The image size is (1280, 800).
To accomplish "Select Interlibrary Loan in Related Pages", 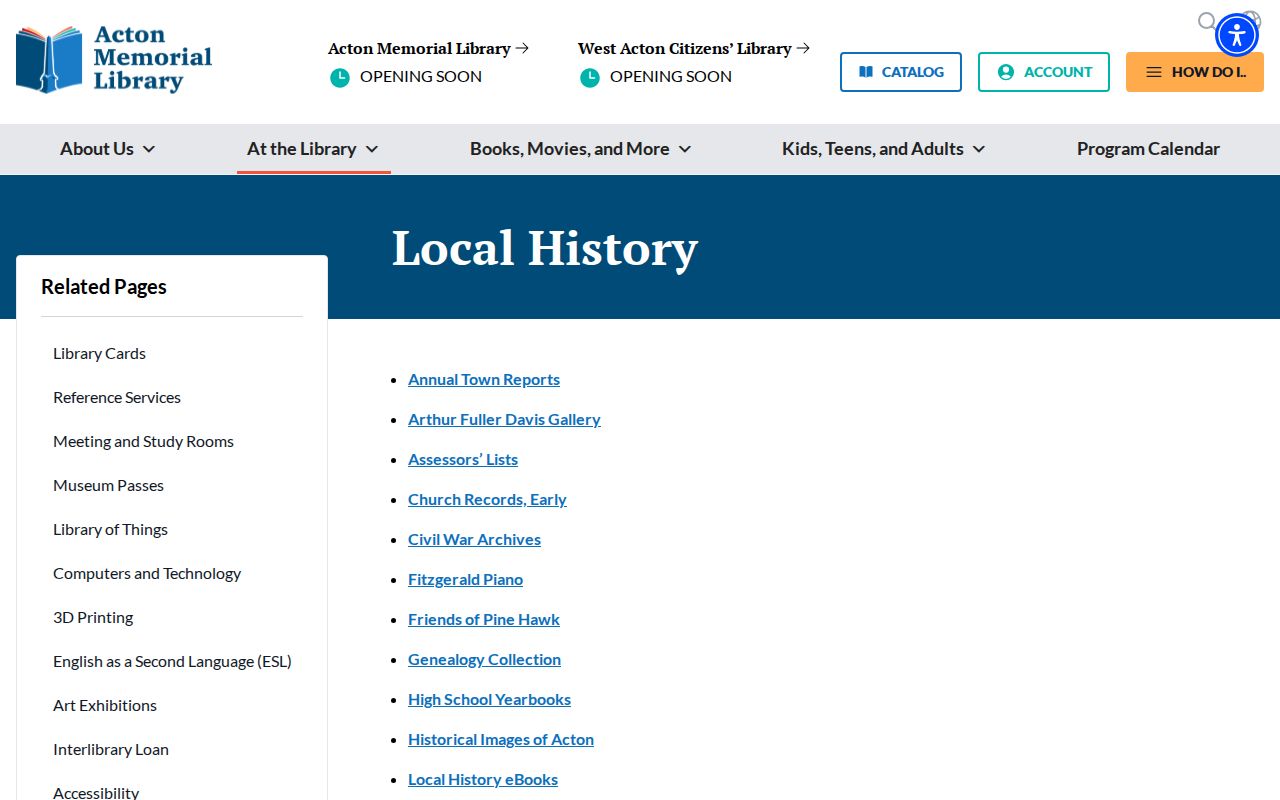I will pos(111,749).
